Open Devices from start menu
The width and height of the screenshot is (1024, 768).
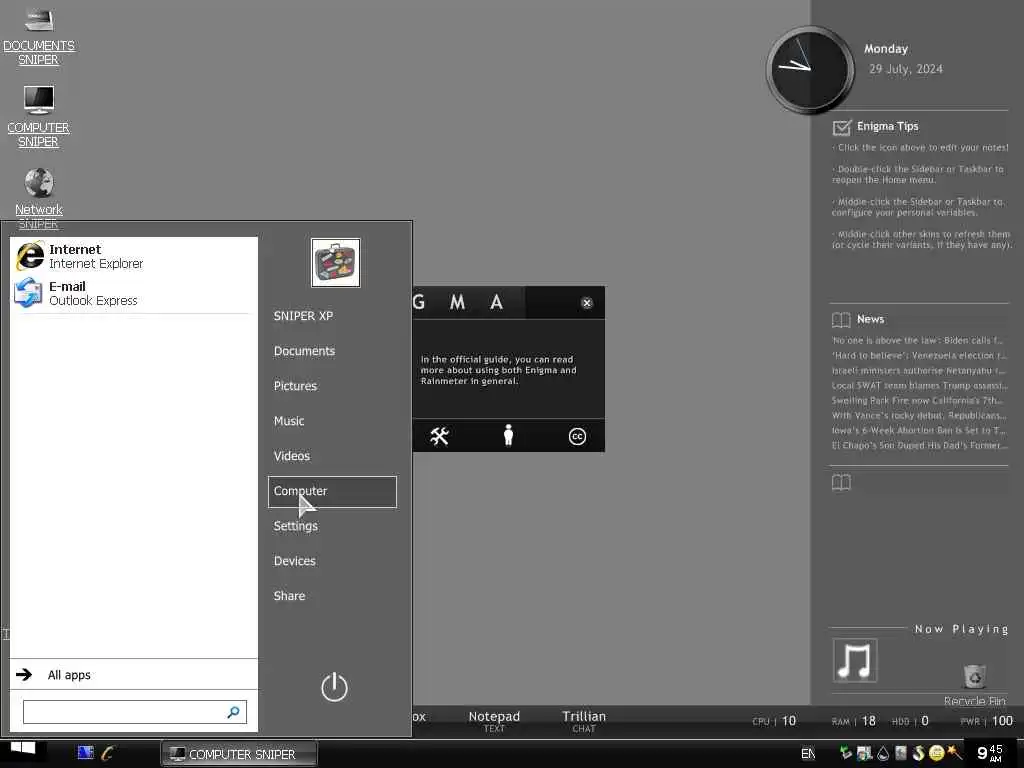pyautogui.click(x=295, y=561)
